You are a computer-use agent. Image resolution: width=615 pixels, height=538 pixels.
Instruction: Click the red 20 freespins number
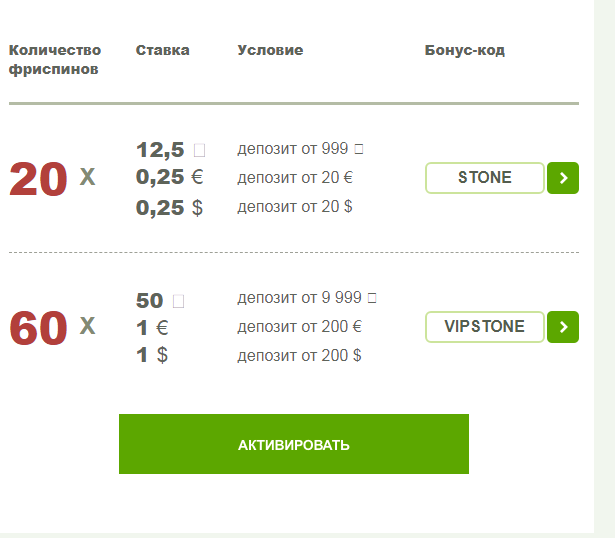pyautogui.click(x=38, y=179)
